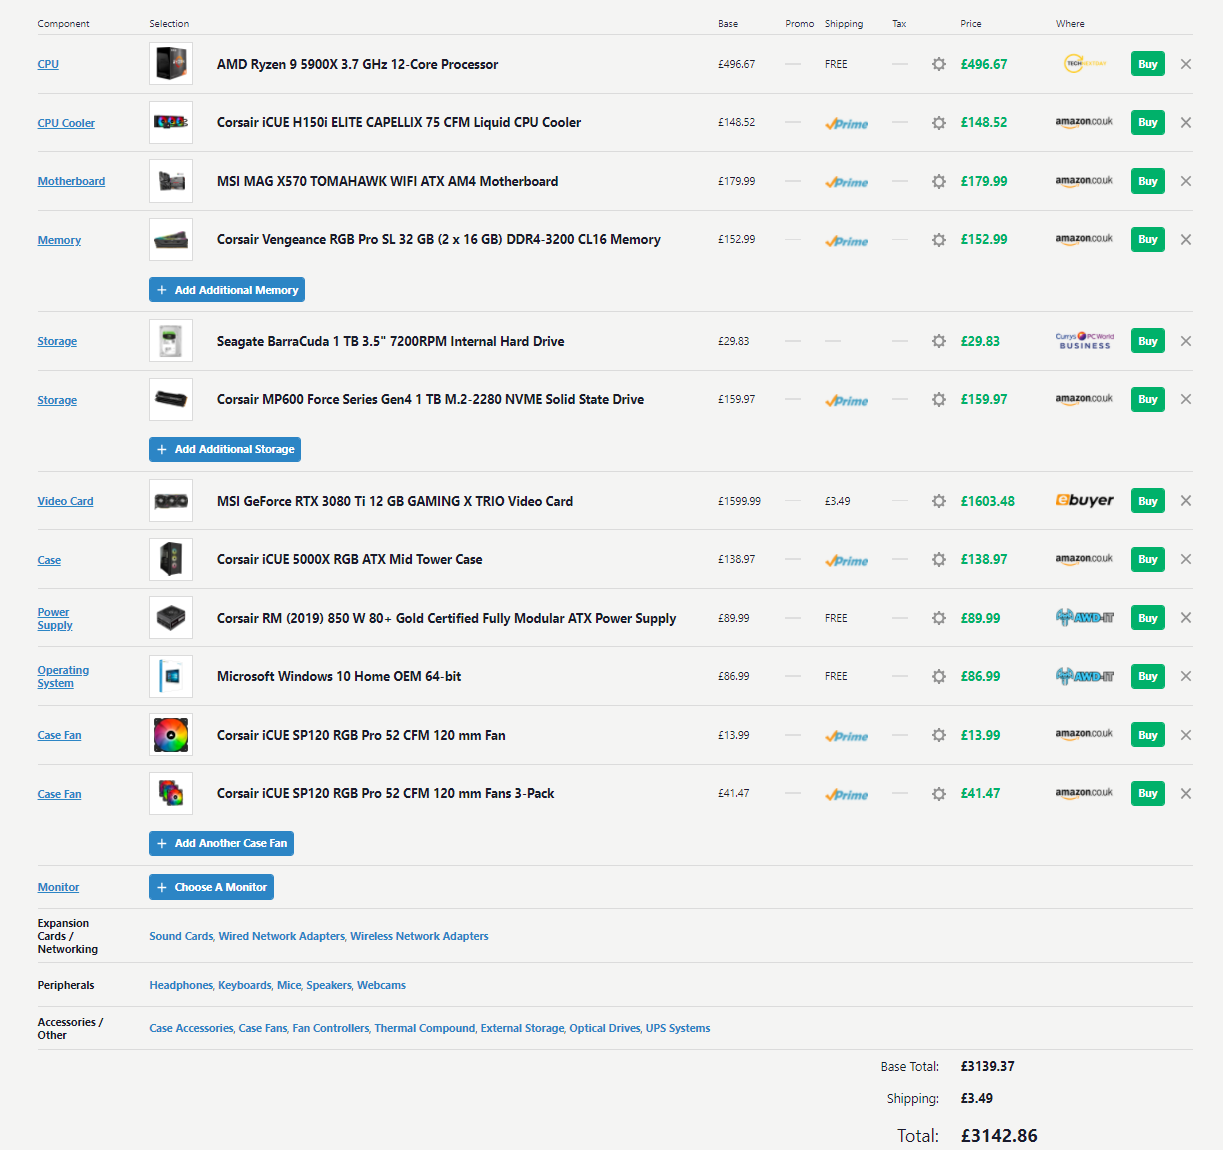1223x1150 pixels.
Task: Click ebuyer merchant logo
Action: pyautogui.click(x=1085, y=500)
